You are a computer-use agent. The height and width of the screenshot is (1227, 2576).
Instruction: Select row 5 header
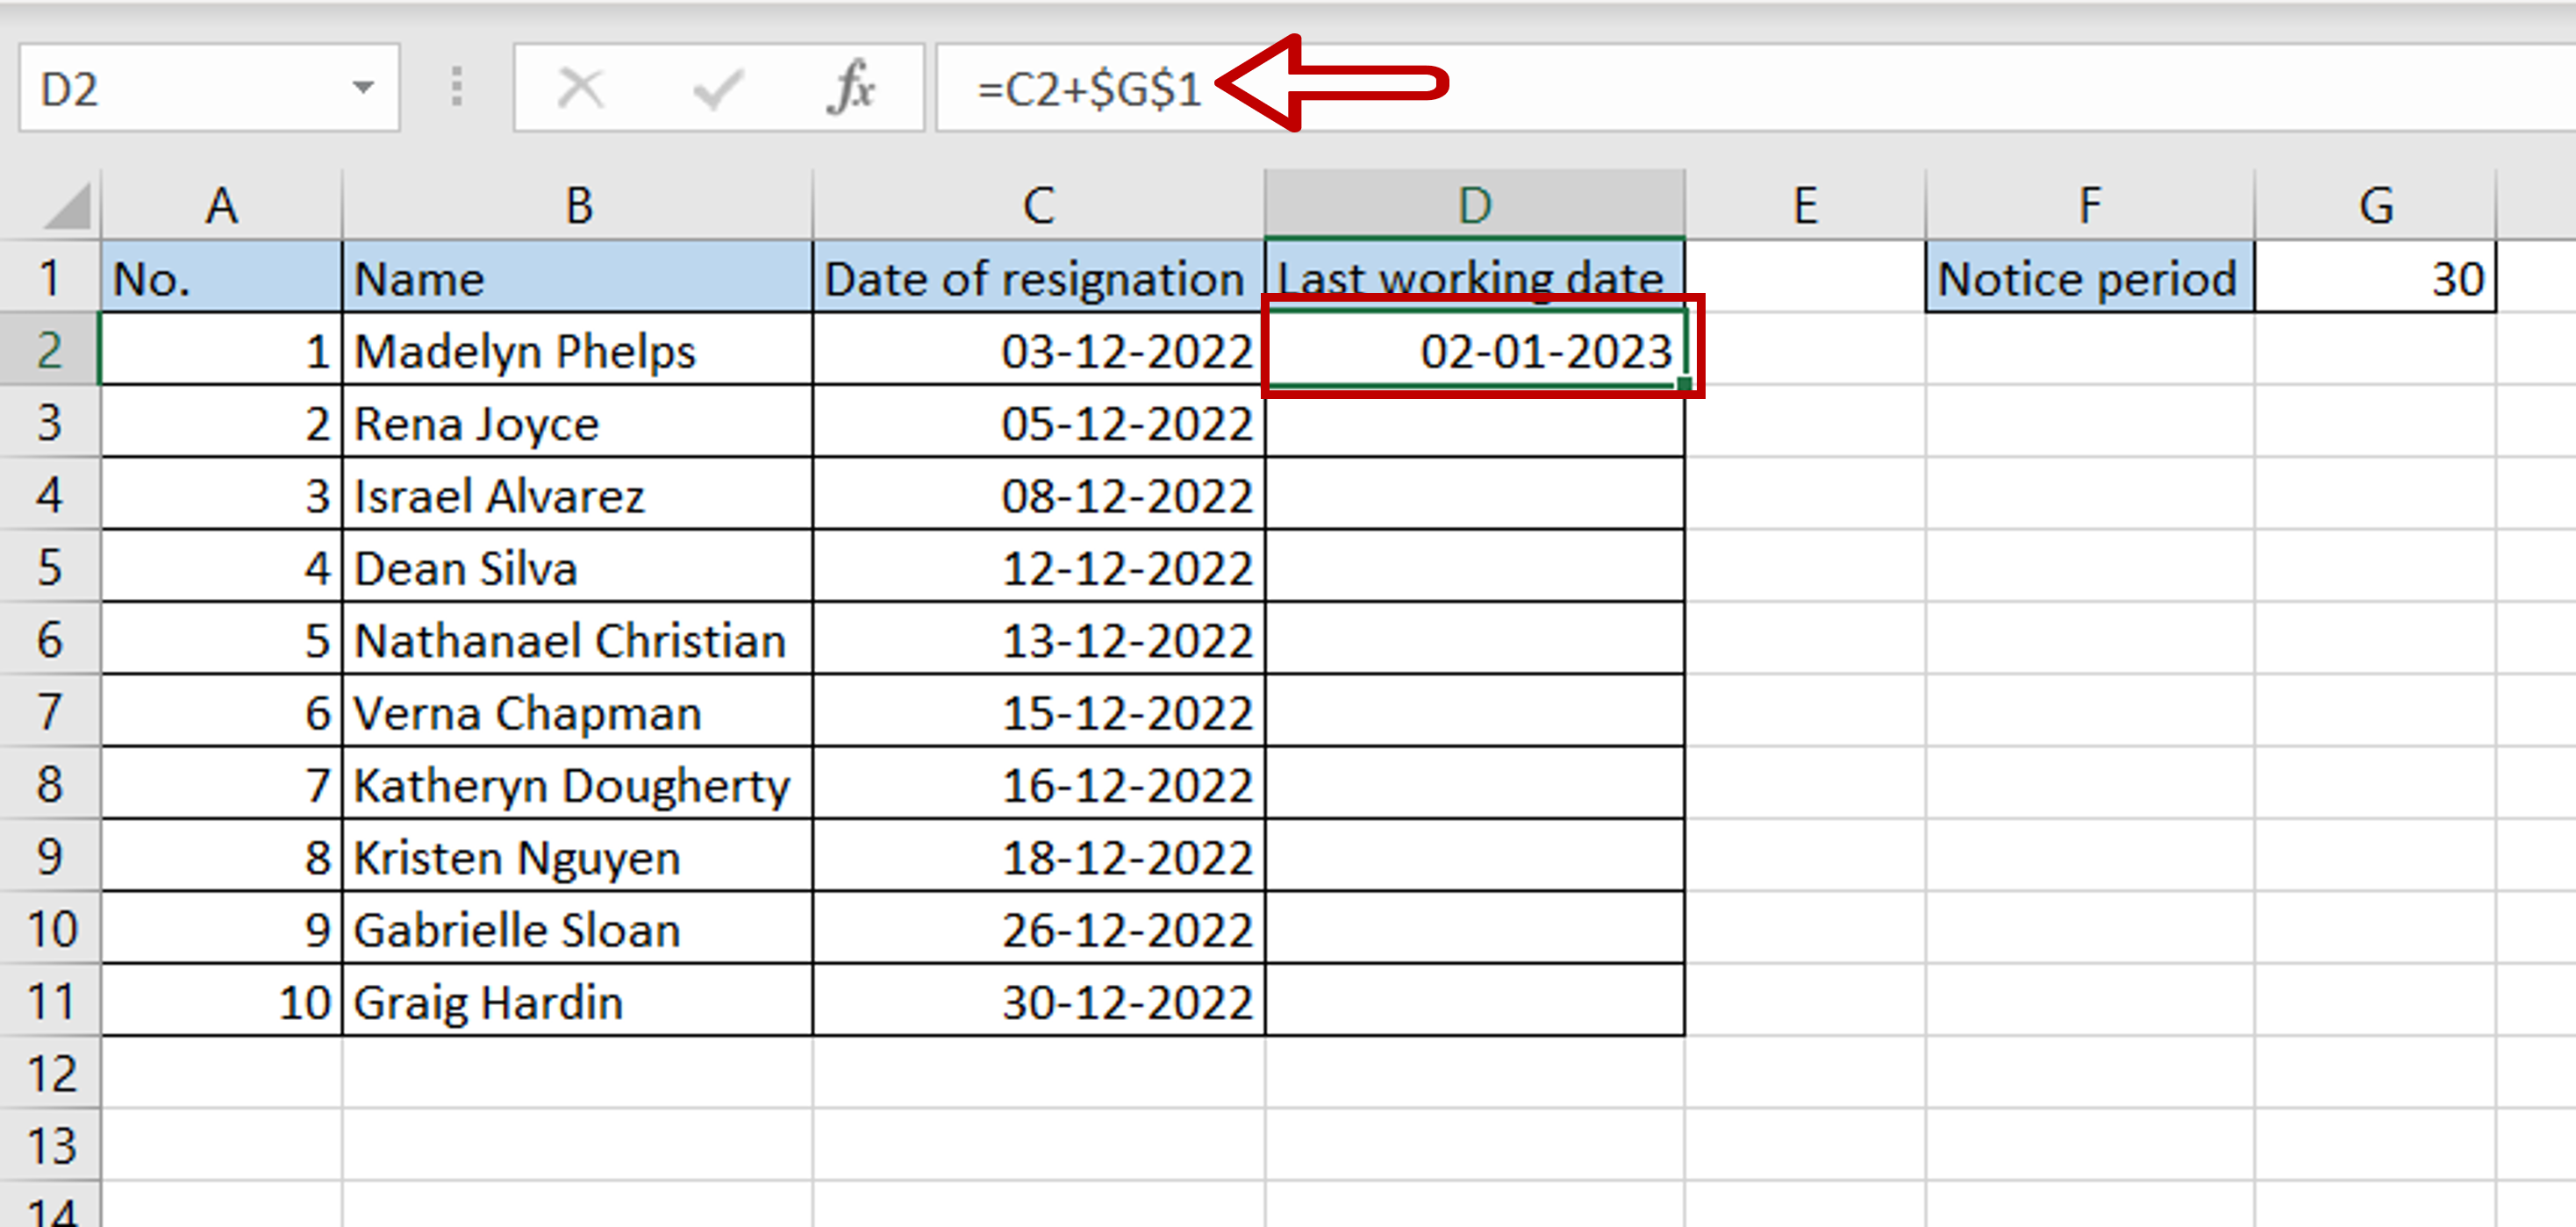click(50, 567)
